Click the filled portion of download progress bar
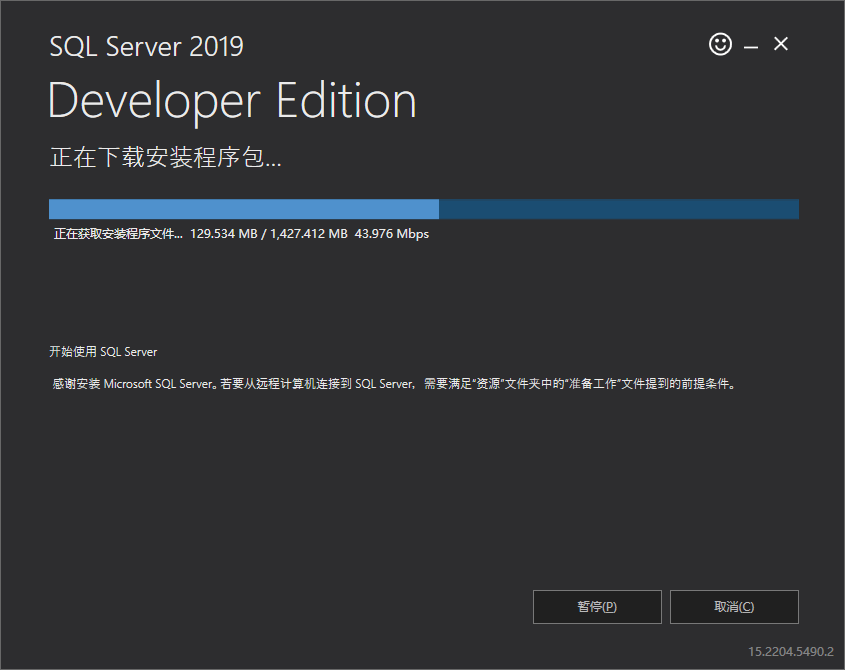 (x=244, y=209)
